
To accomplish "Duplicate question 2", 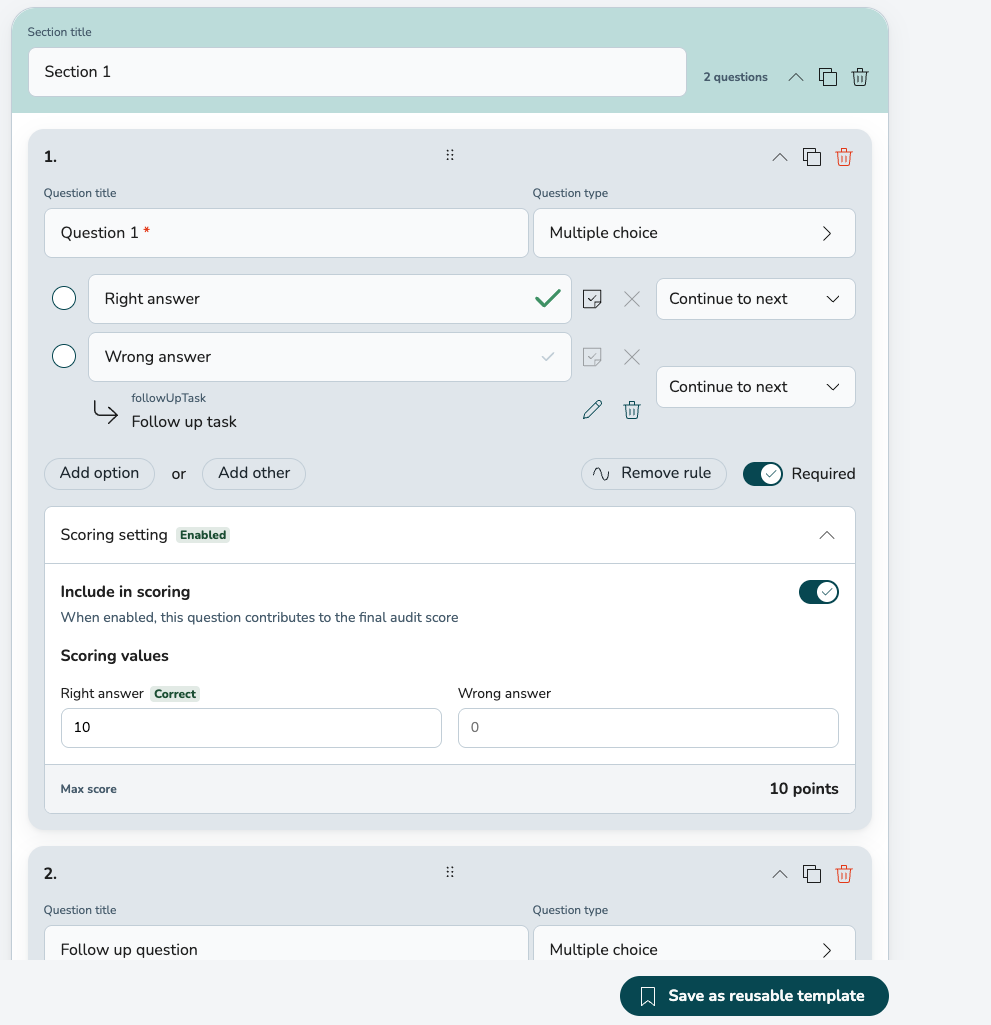I will pos(812,874).
